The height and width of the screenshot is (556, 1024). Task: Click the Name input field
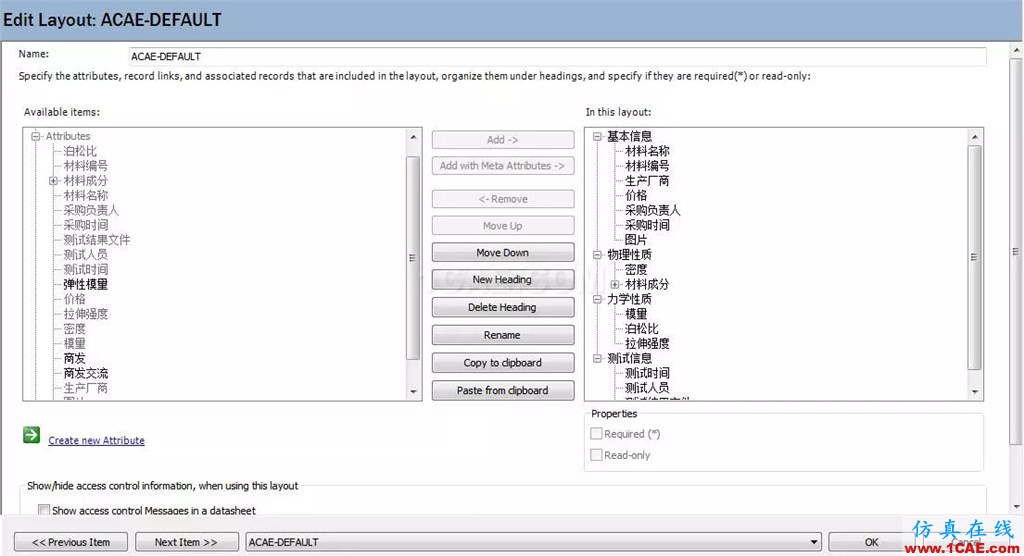click(557, 57)
